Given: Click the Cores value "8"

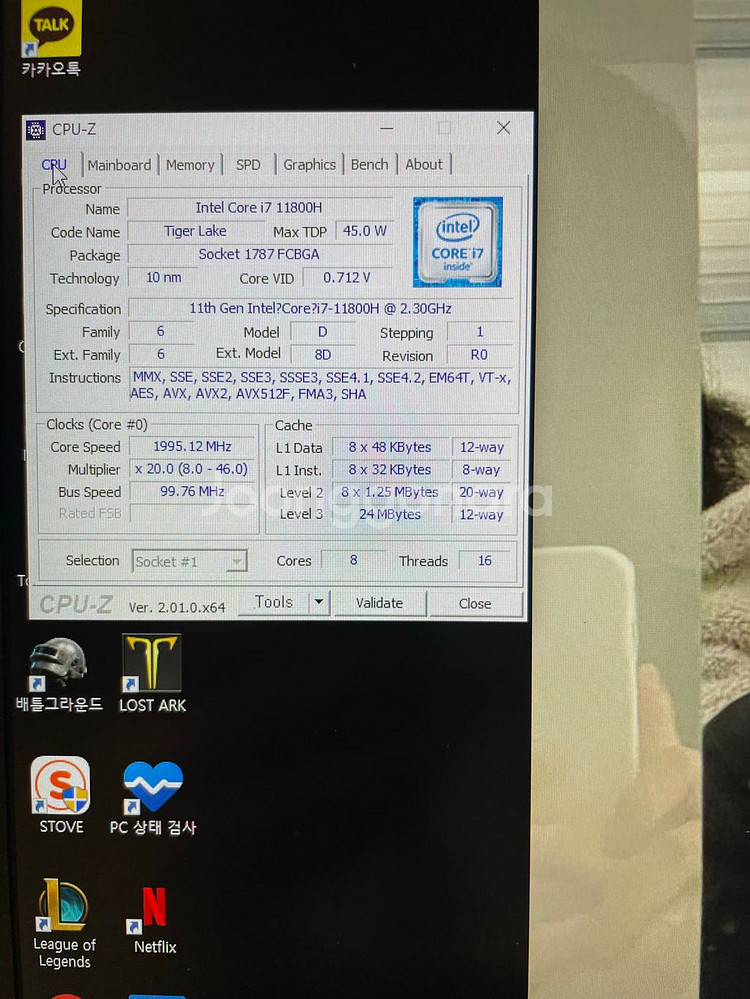Looking at the screenshot, I should click(354, 560).
